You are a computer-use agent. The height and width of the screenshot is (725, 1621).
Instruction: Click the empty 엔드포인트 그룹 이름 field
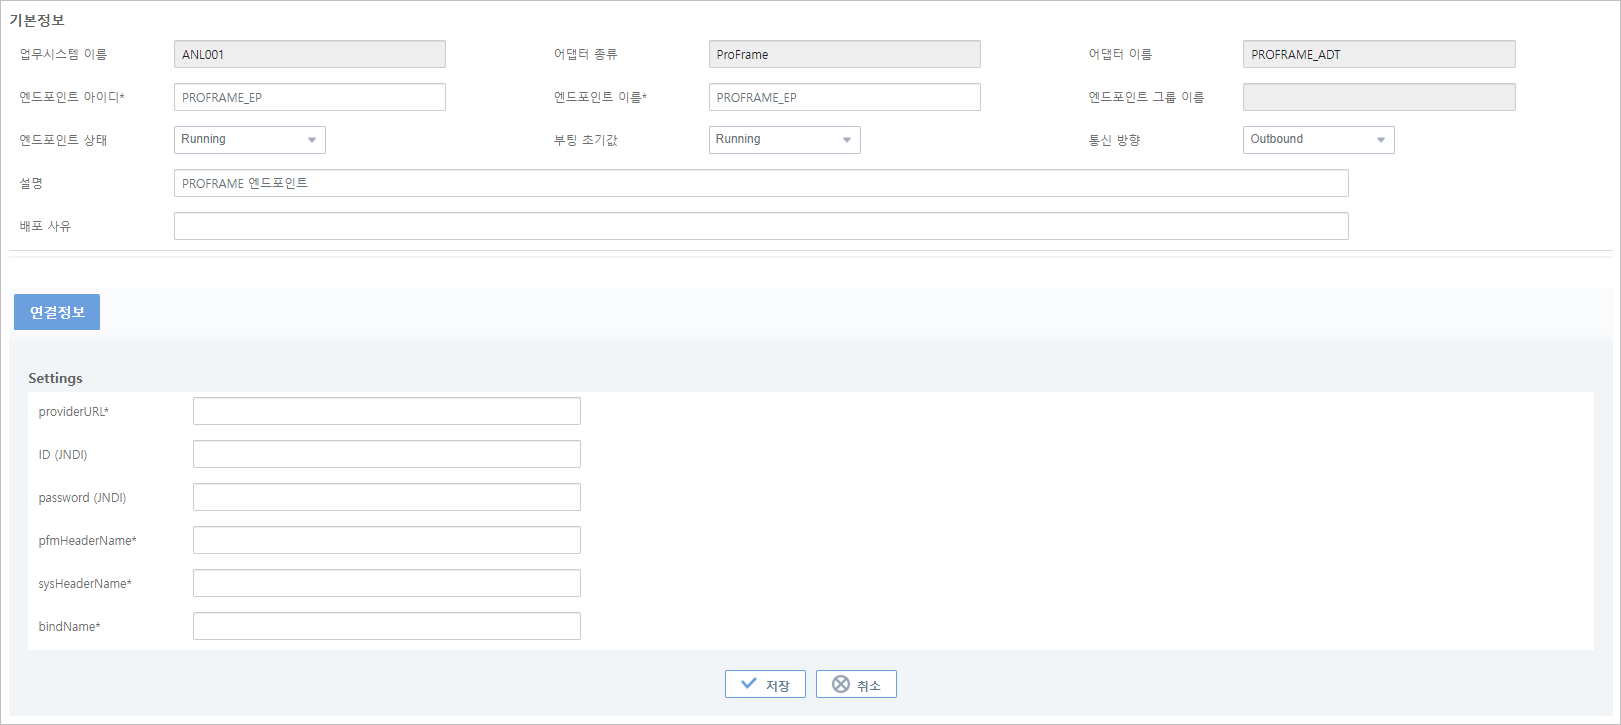point(1378,97)
